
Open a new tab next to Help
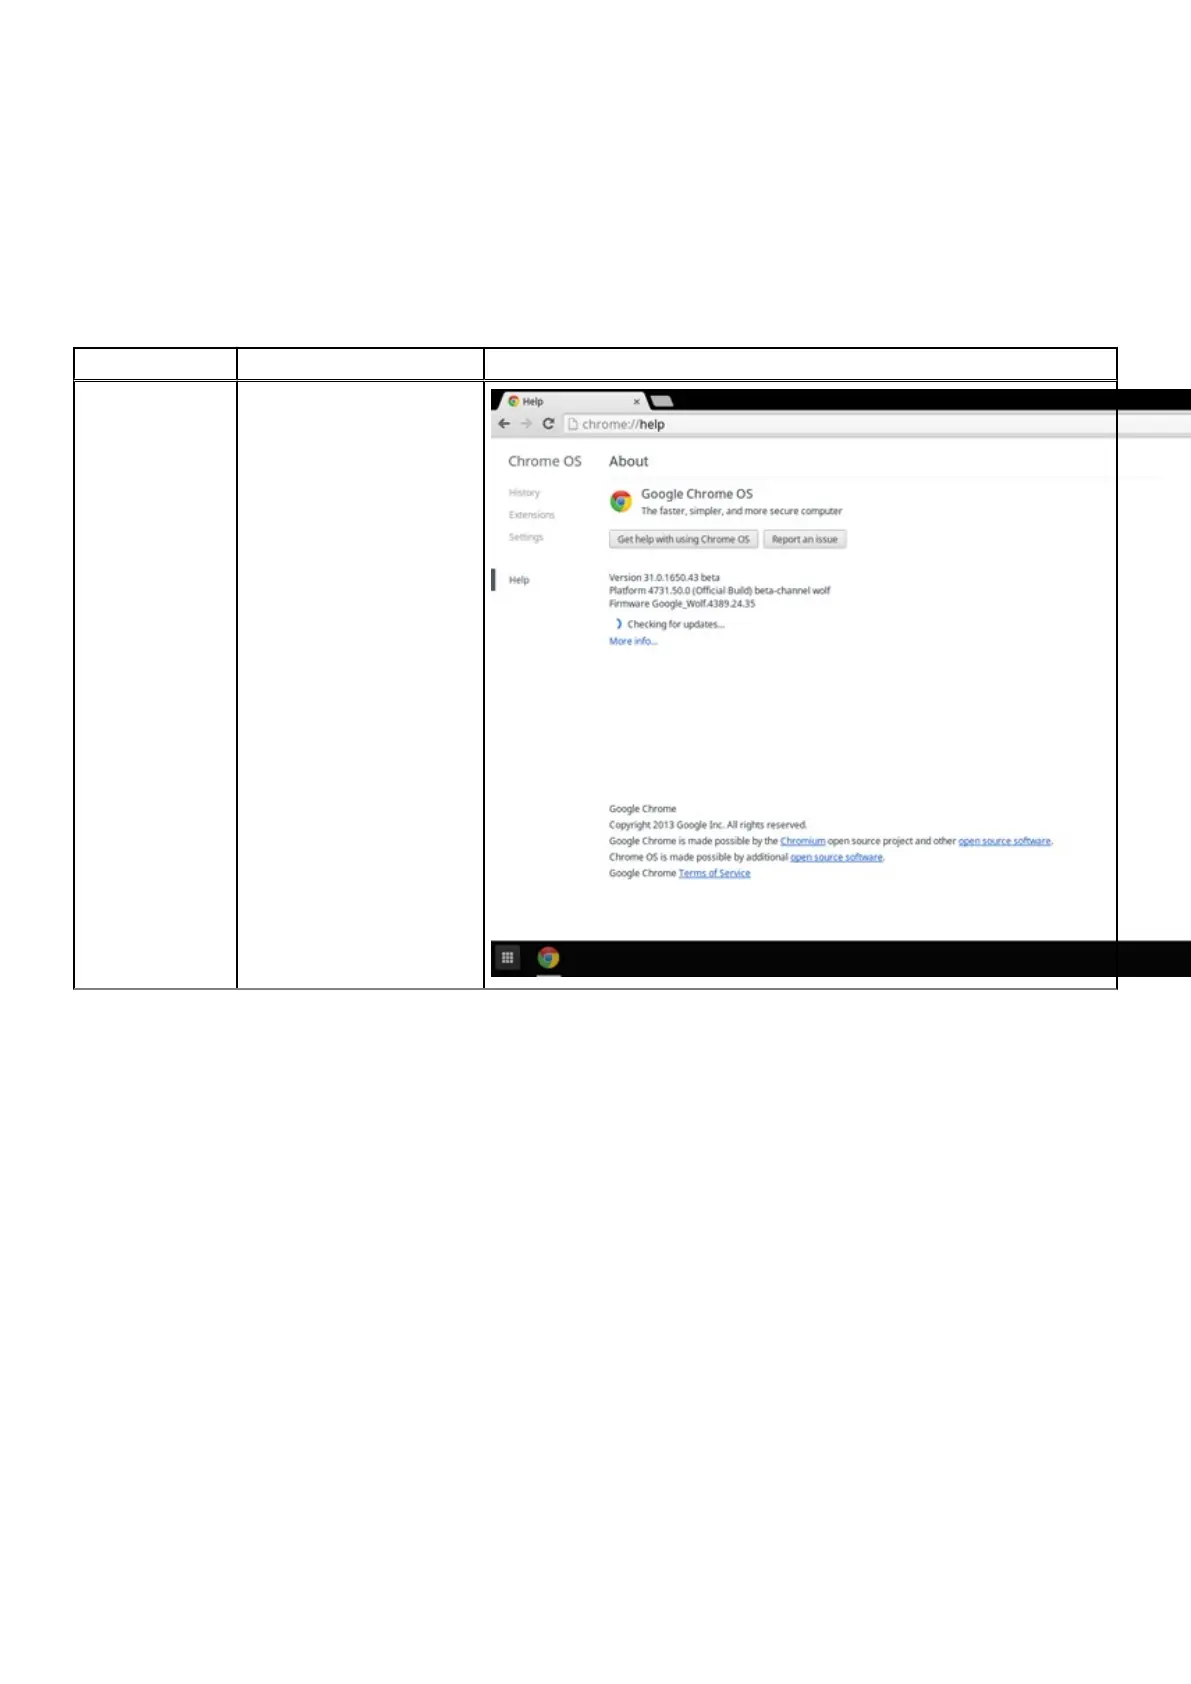[x=662, y=401]
